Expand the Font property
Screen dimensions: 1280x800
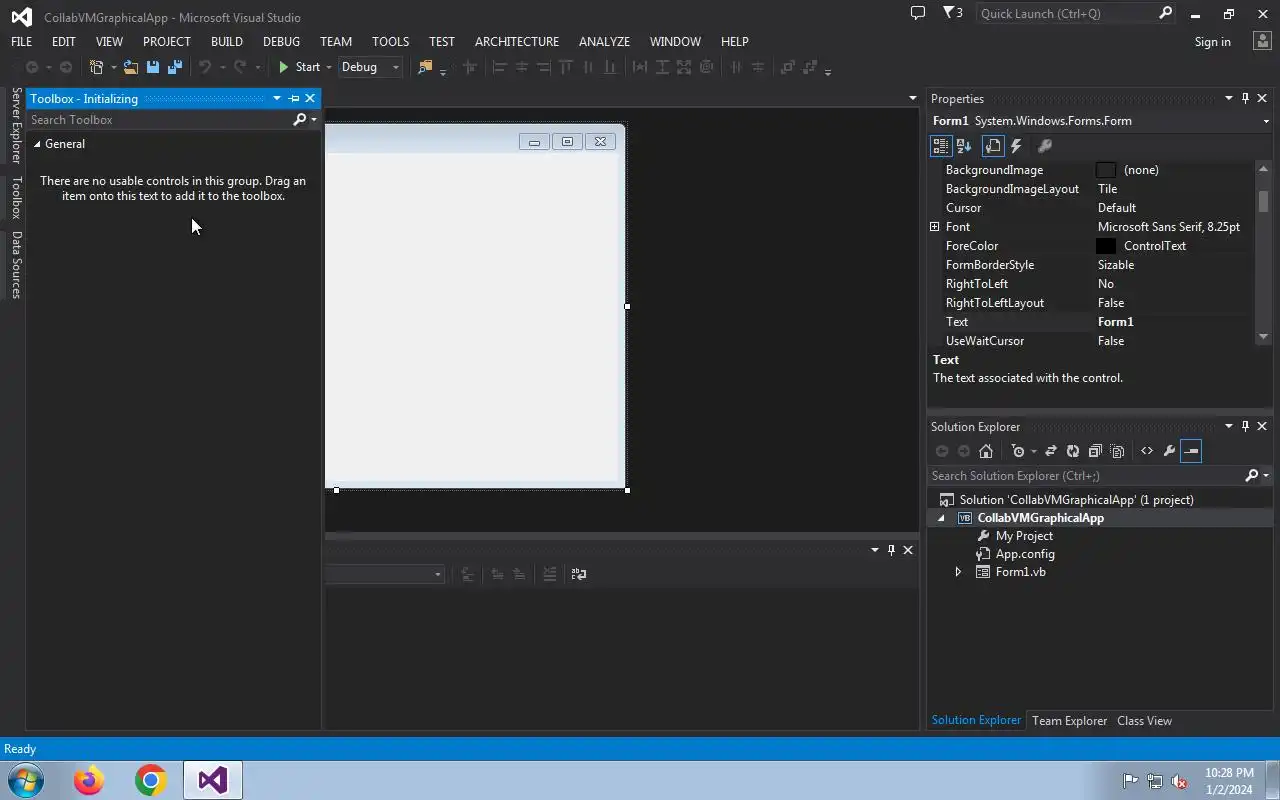click(x=935, y=227)
